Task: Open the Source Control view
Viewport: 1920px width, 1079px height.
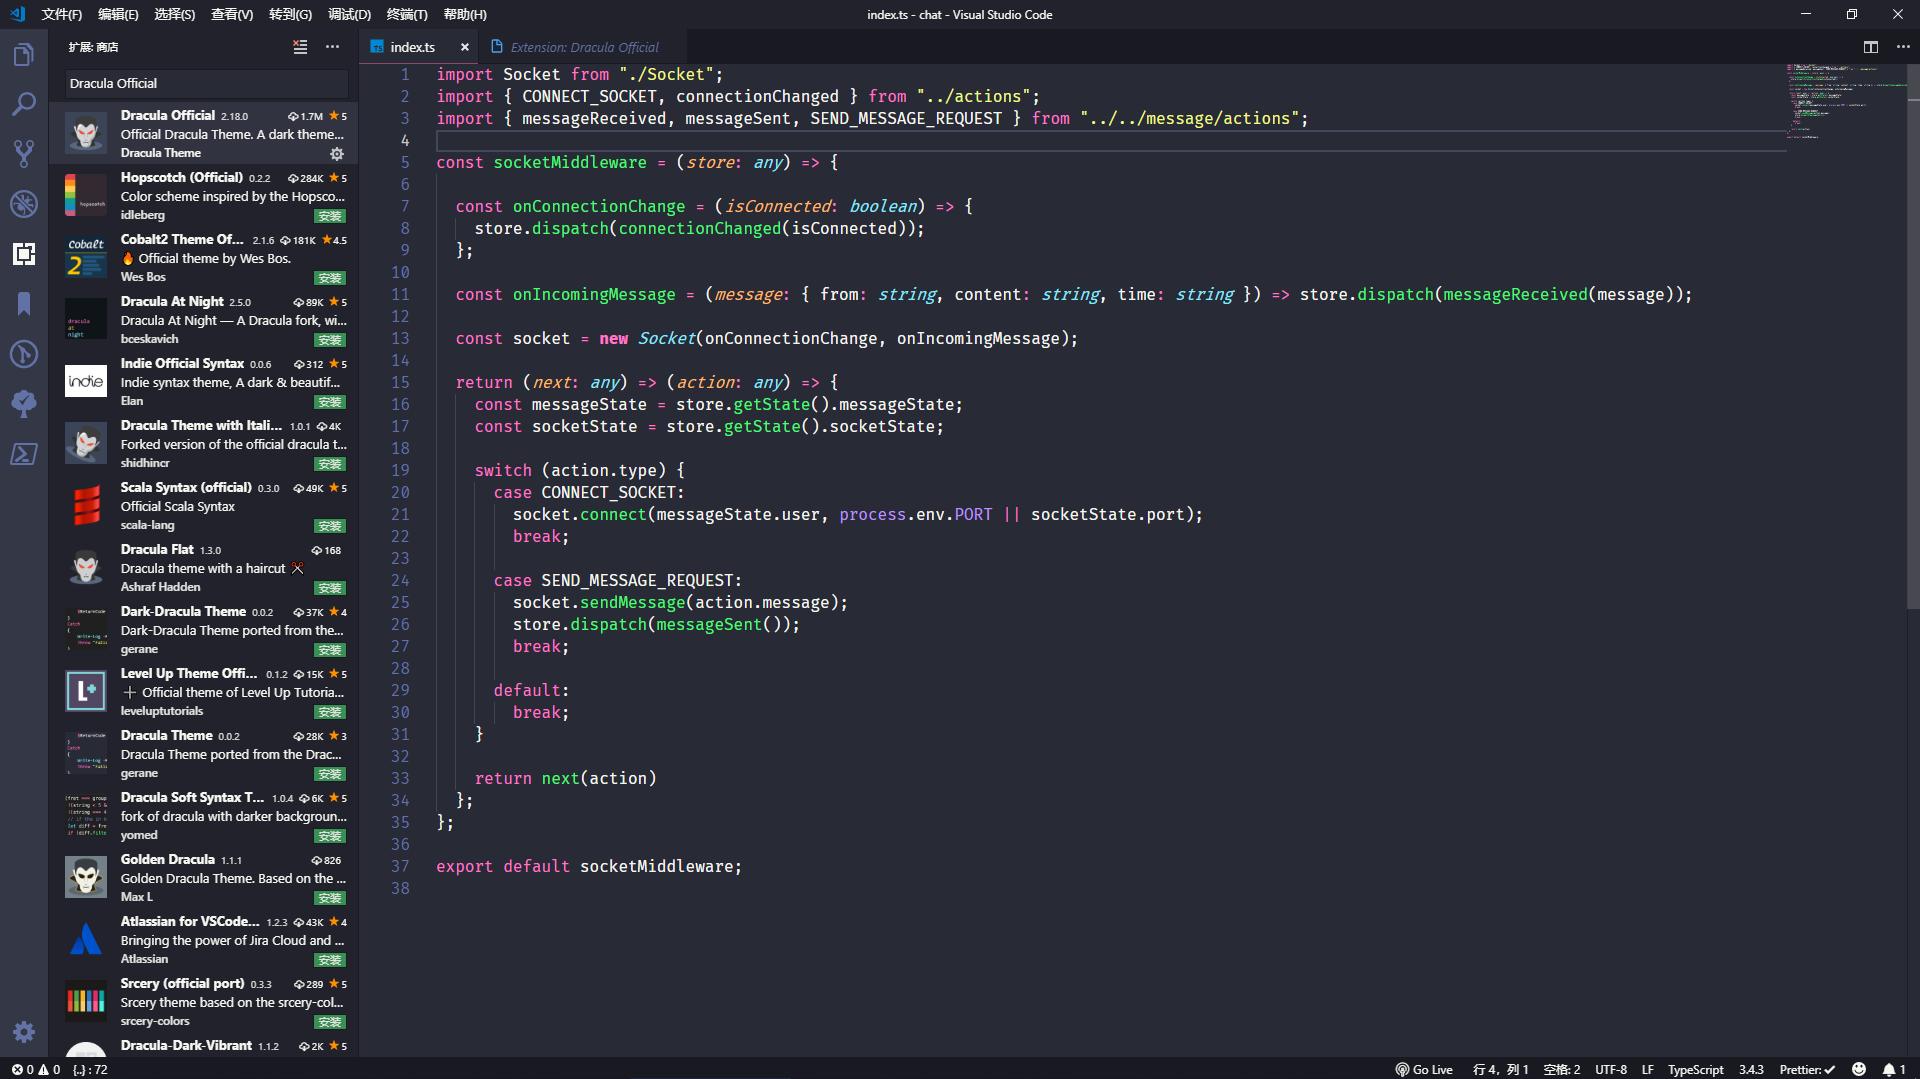Action: 24,154
